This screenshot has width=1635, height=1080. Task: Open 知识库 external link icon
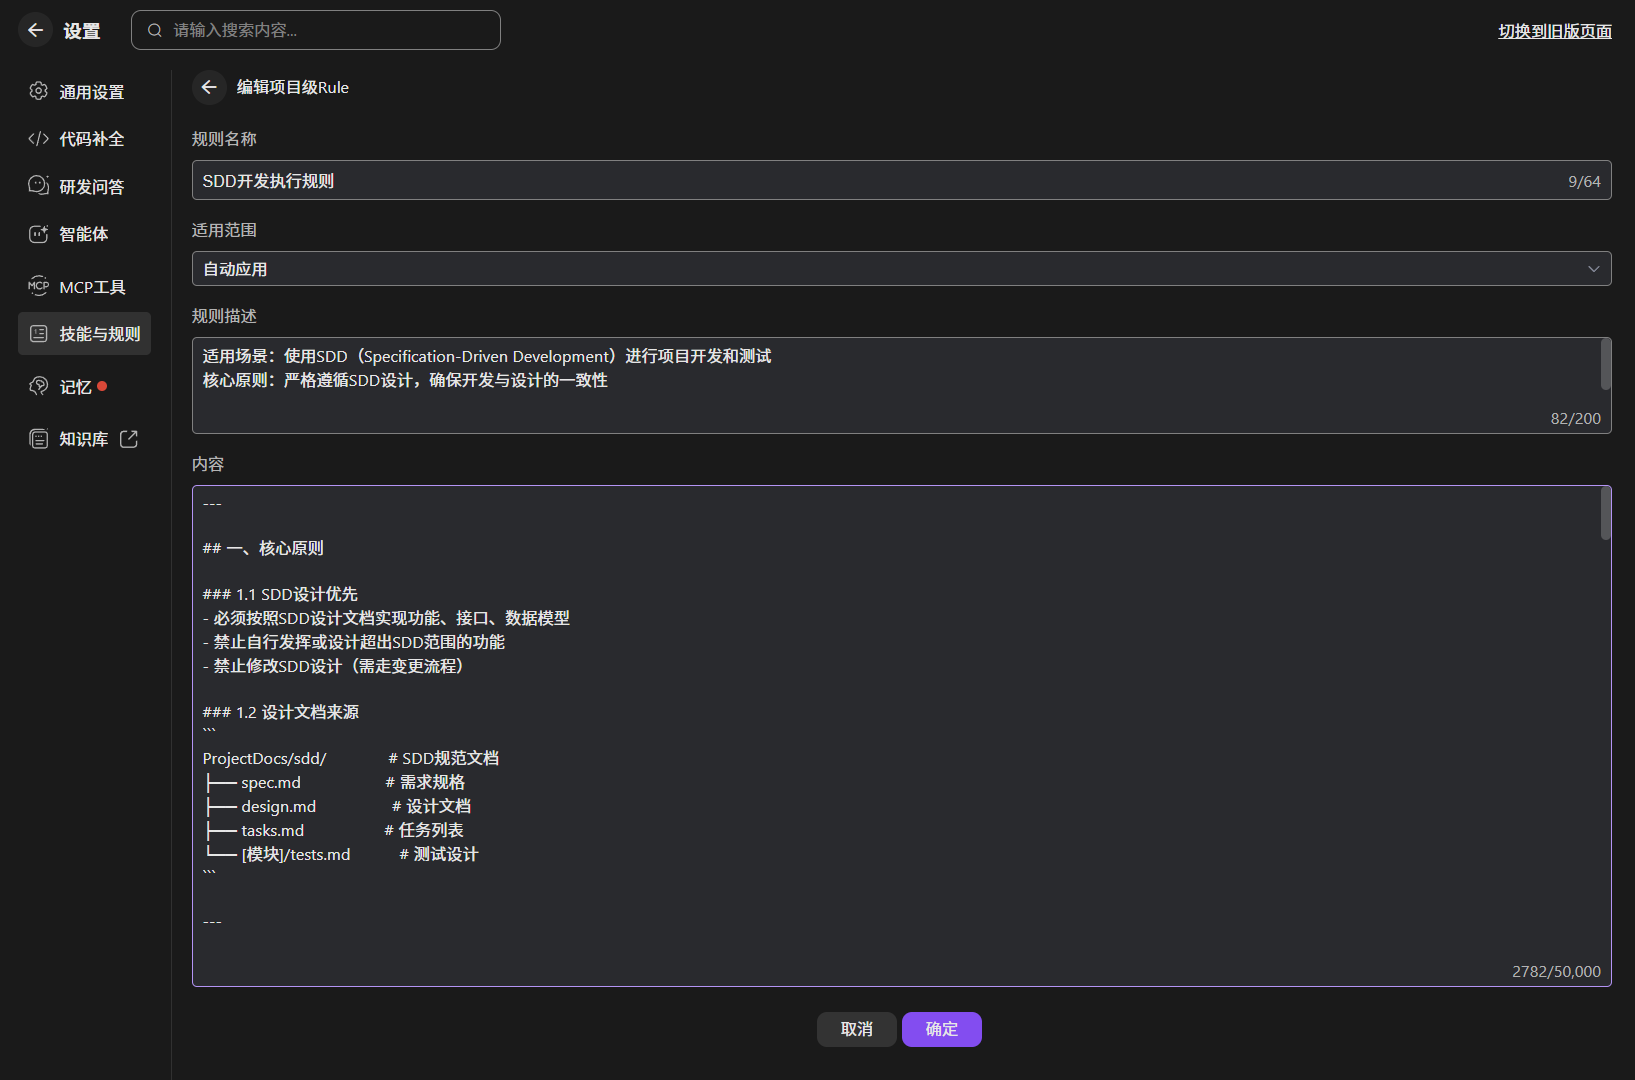[129, 438]
